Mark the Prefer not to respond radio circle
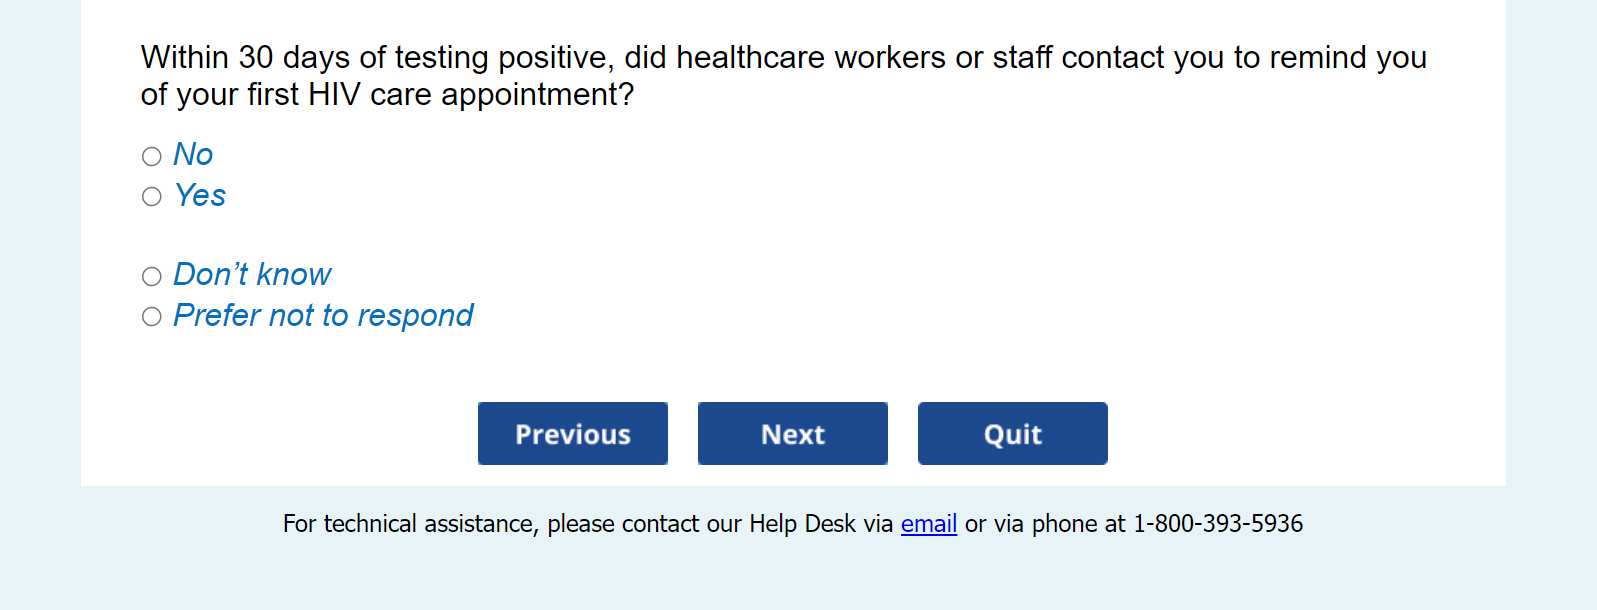 [152, 317]
